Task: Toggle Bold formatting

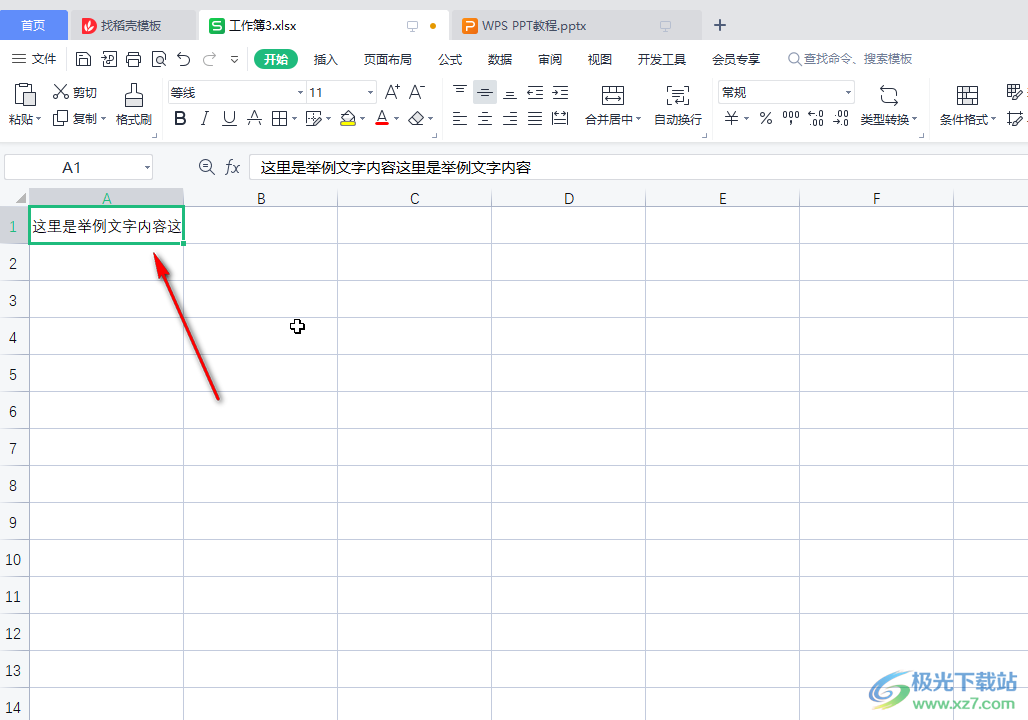Action: click(180, 119)
